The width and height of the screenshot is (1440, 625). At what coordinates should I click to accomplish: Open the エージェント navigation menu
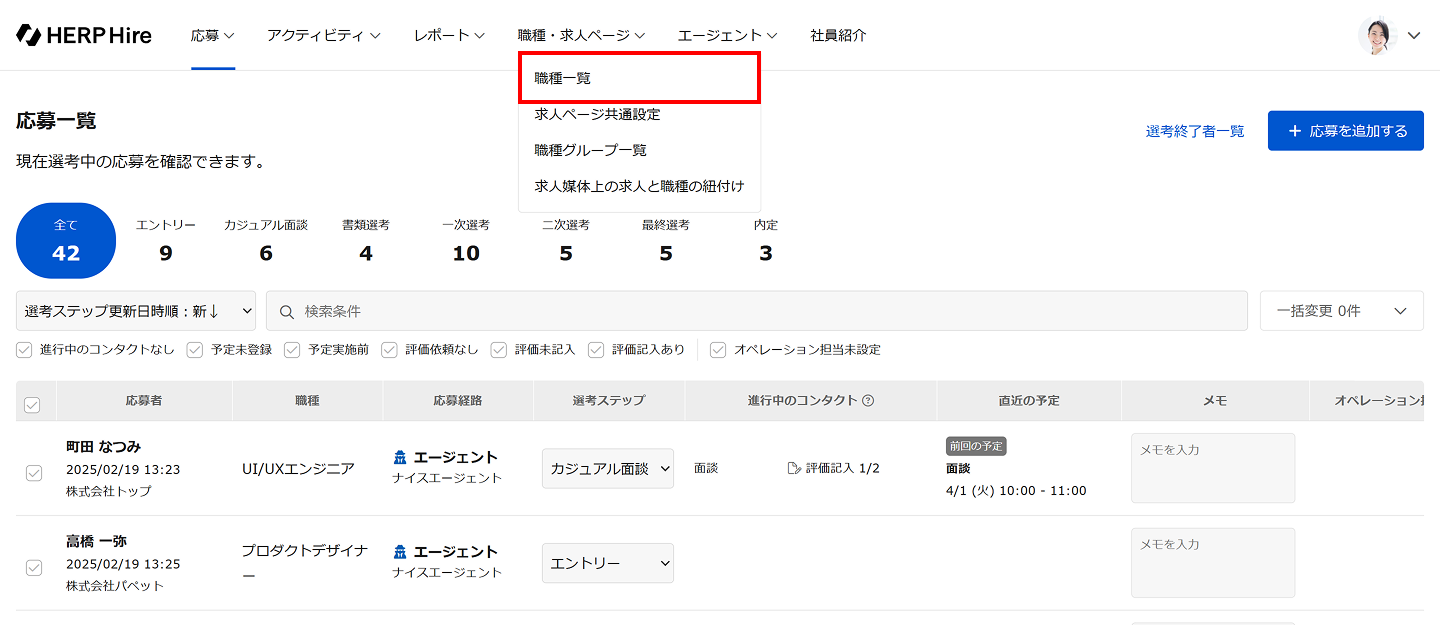[727, 35]
